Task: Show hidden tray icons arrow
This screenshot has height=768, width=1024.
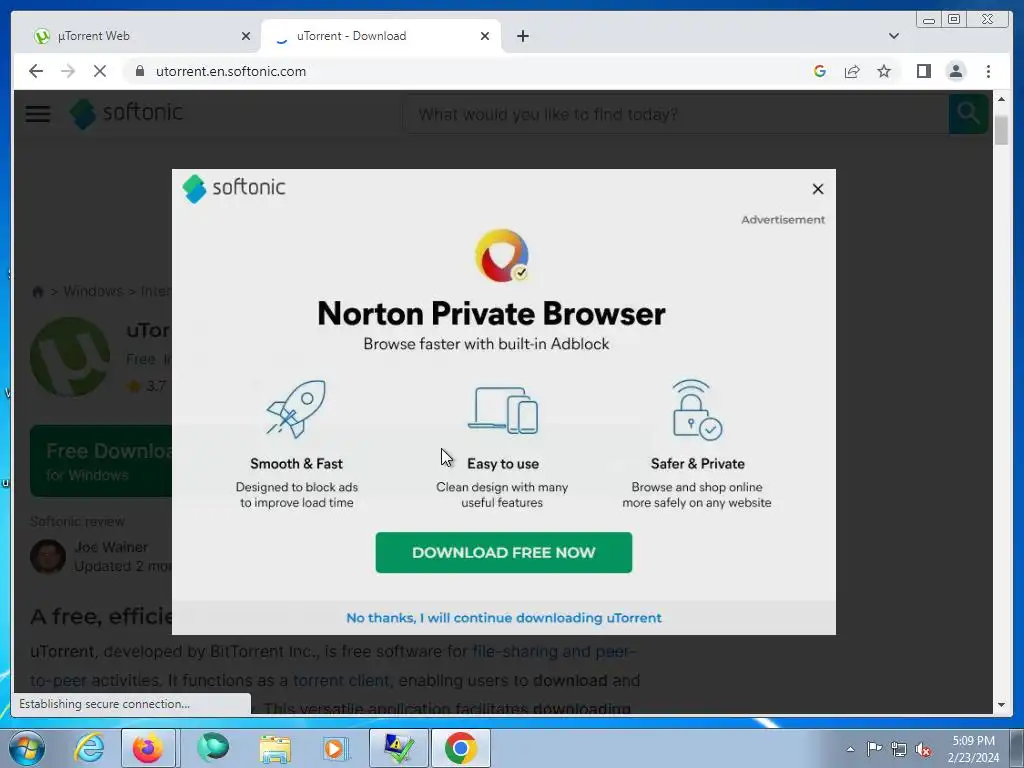Action: tap(850, 749)
